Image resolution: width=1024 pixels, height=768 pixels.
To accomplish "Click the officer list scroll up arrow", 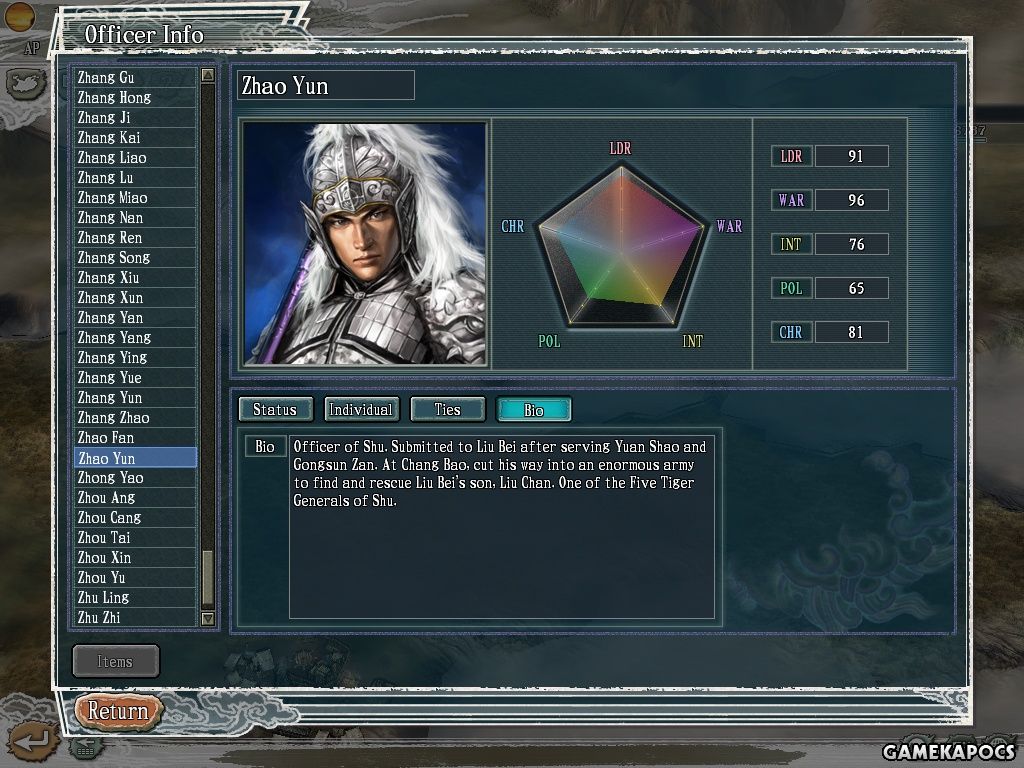I will tap(208, 75).
